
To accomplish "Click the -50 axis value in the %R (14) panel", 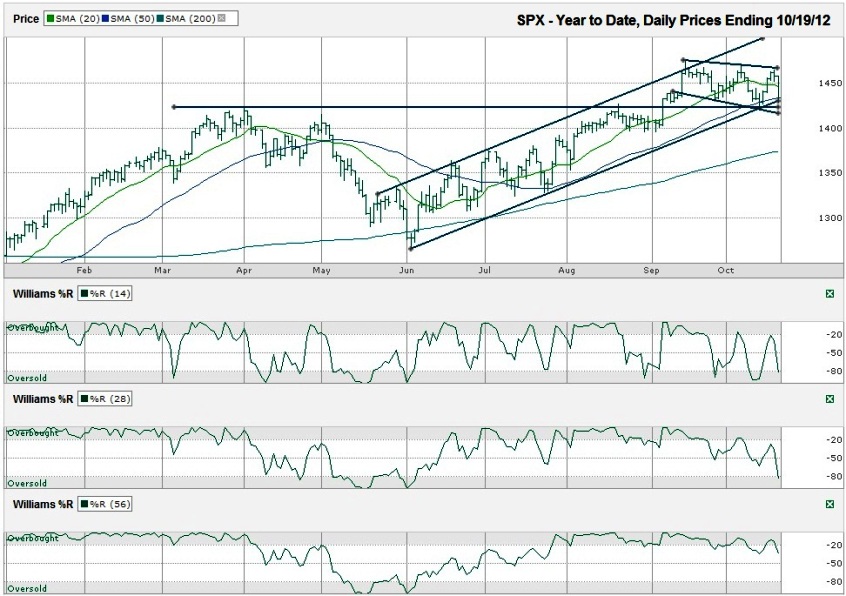I will click(x=834, y=353).
